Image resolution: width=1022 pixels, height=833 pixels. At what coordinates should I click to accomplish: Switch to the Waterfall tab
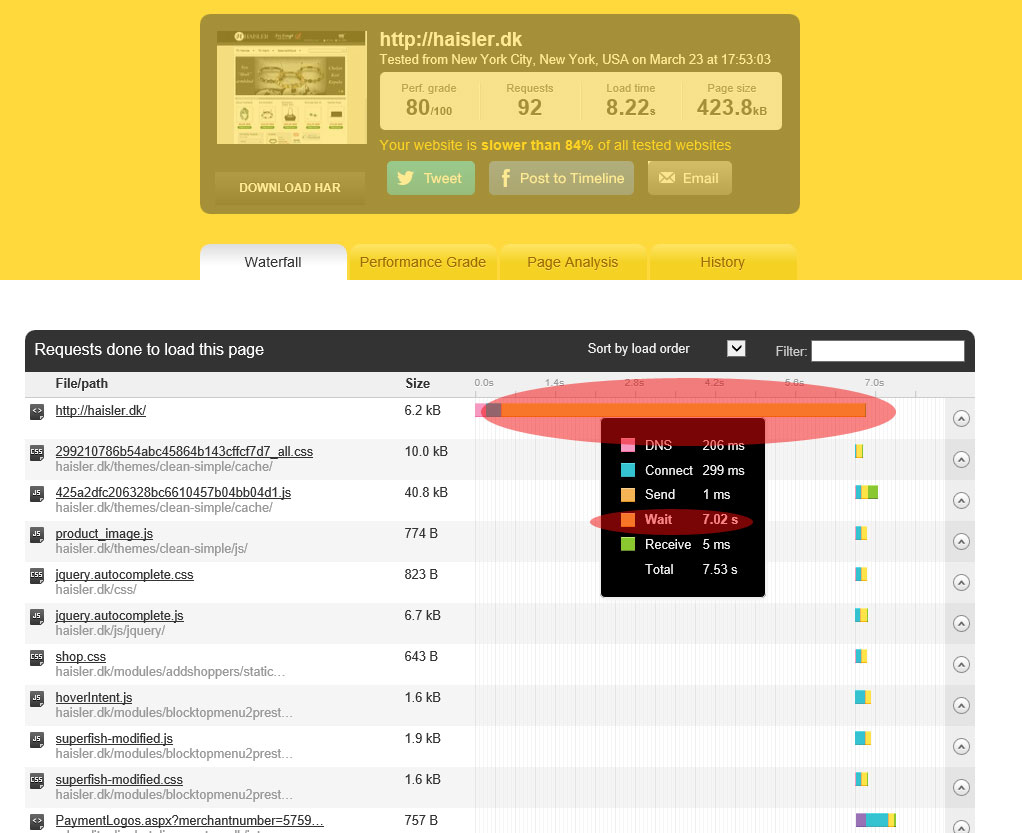[x=273, y=262]
